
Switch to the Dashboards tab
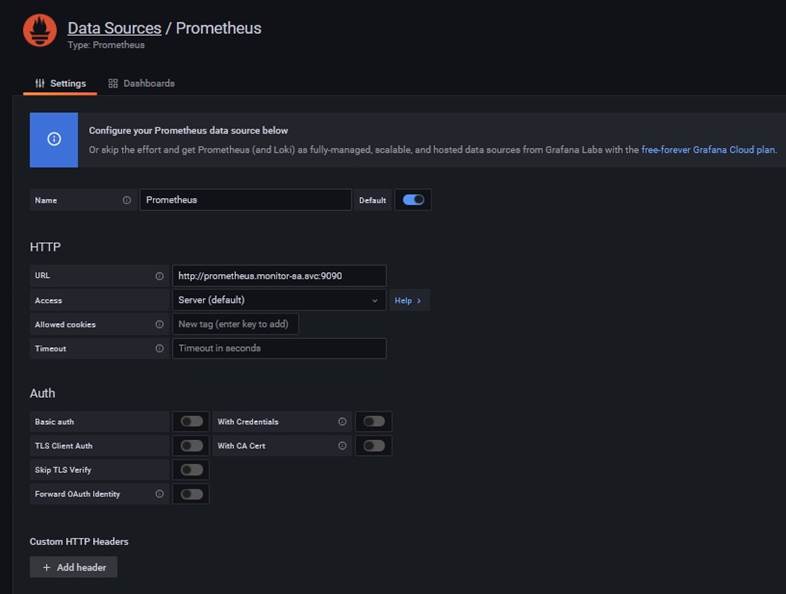pyautogui.click(x=141, y=83)
